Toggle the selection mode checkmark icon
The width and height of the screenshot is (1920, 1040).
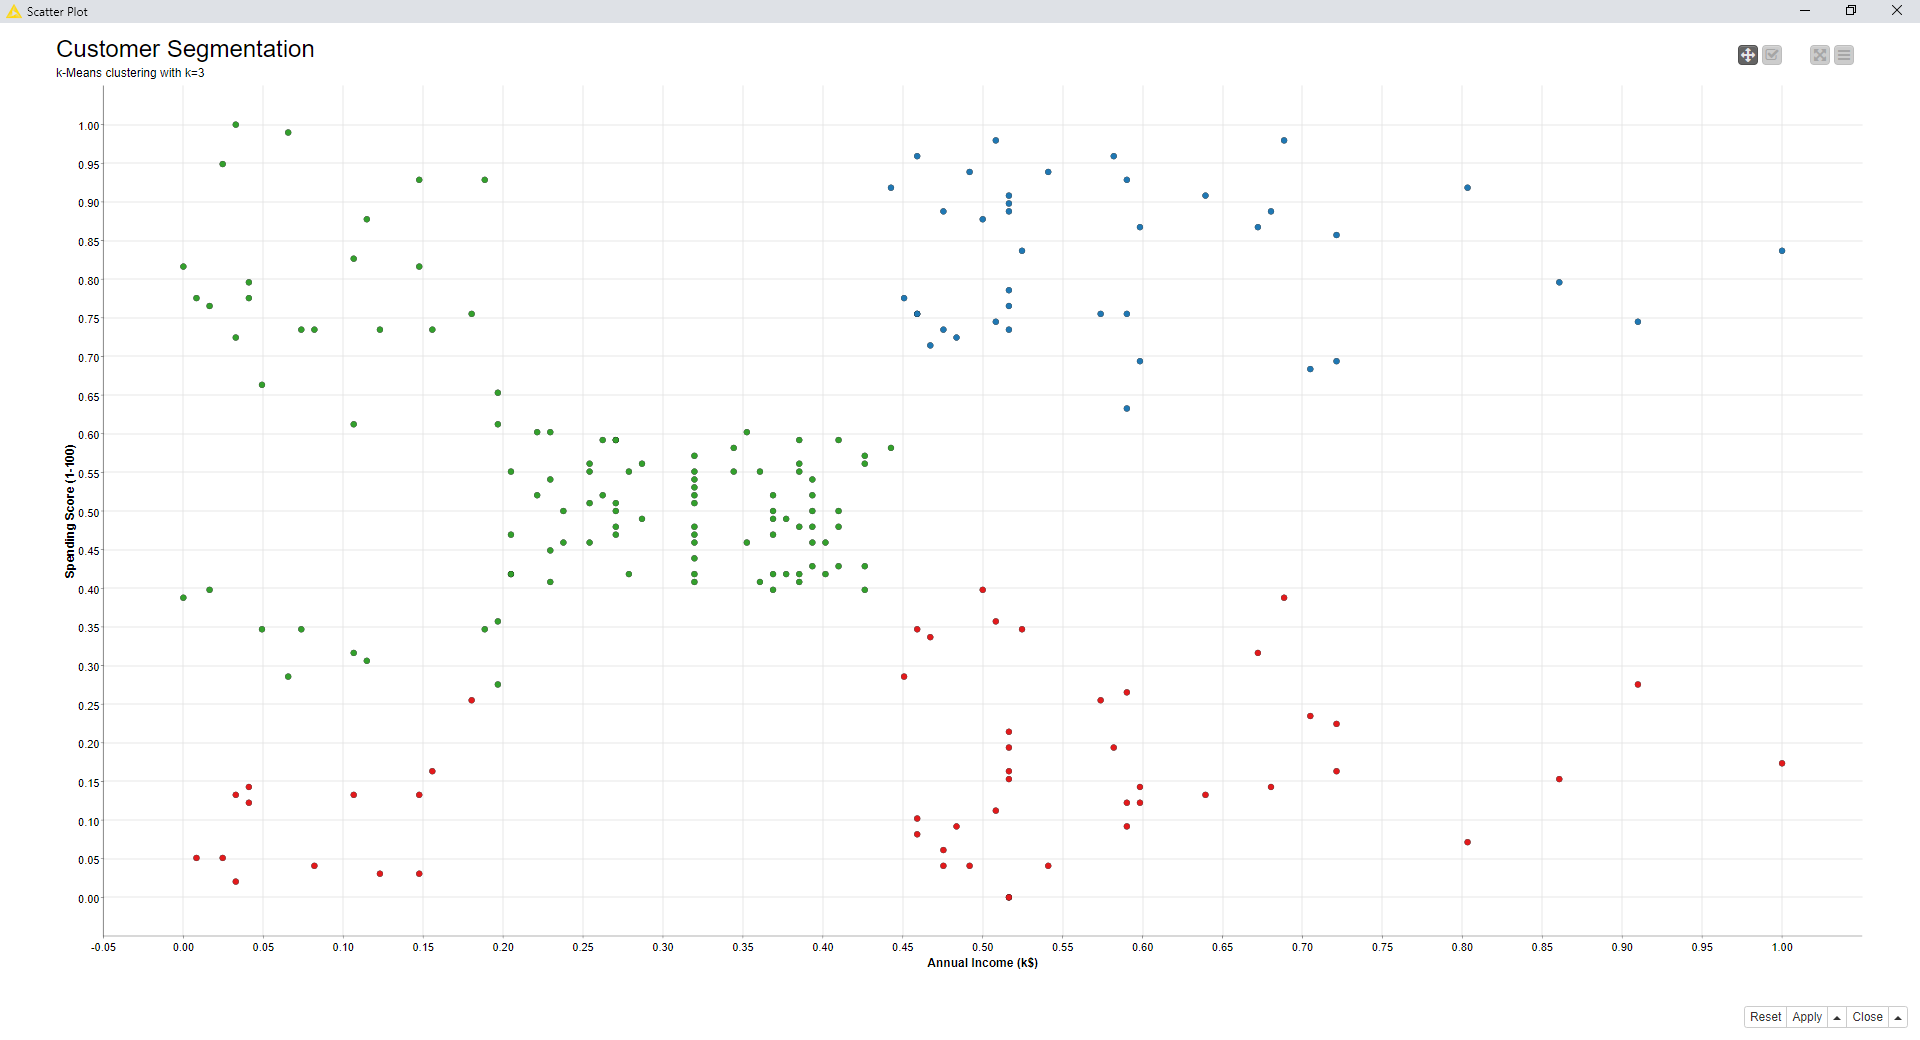pyautogui.click(x=1772, y=55)
